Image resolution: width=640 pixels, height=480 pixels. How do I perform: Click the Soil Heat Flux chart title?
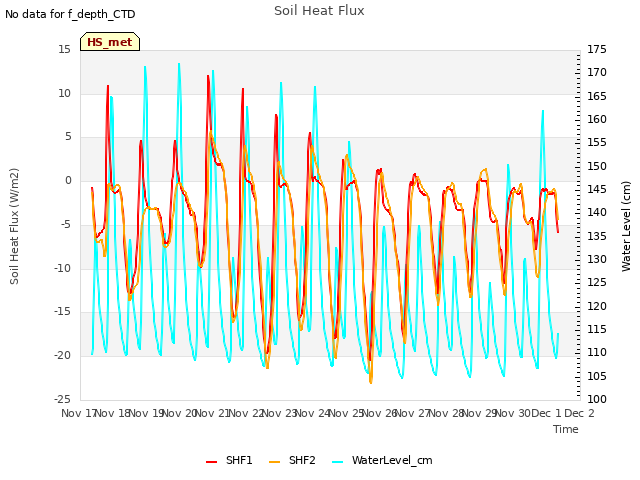point(319,11)
